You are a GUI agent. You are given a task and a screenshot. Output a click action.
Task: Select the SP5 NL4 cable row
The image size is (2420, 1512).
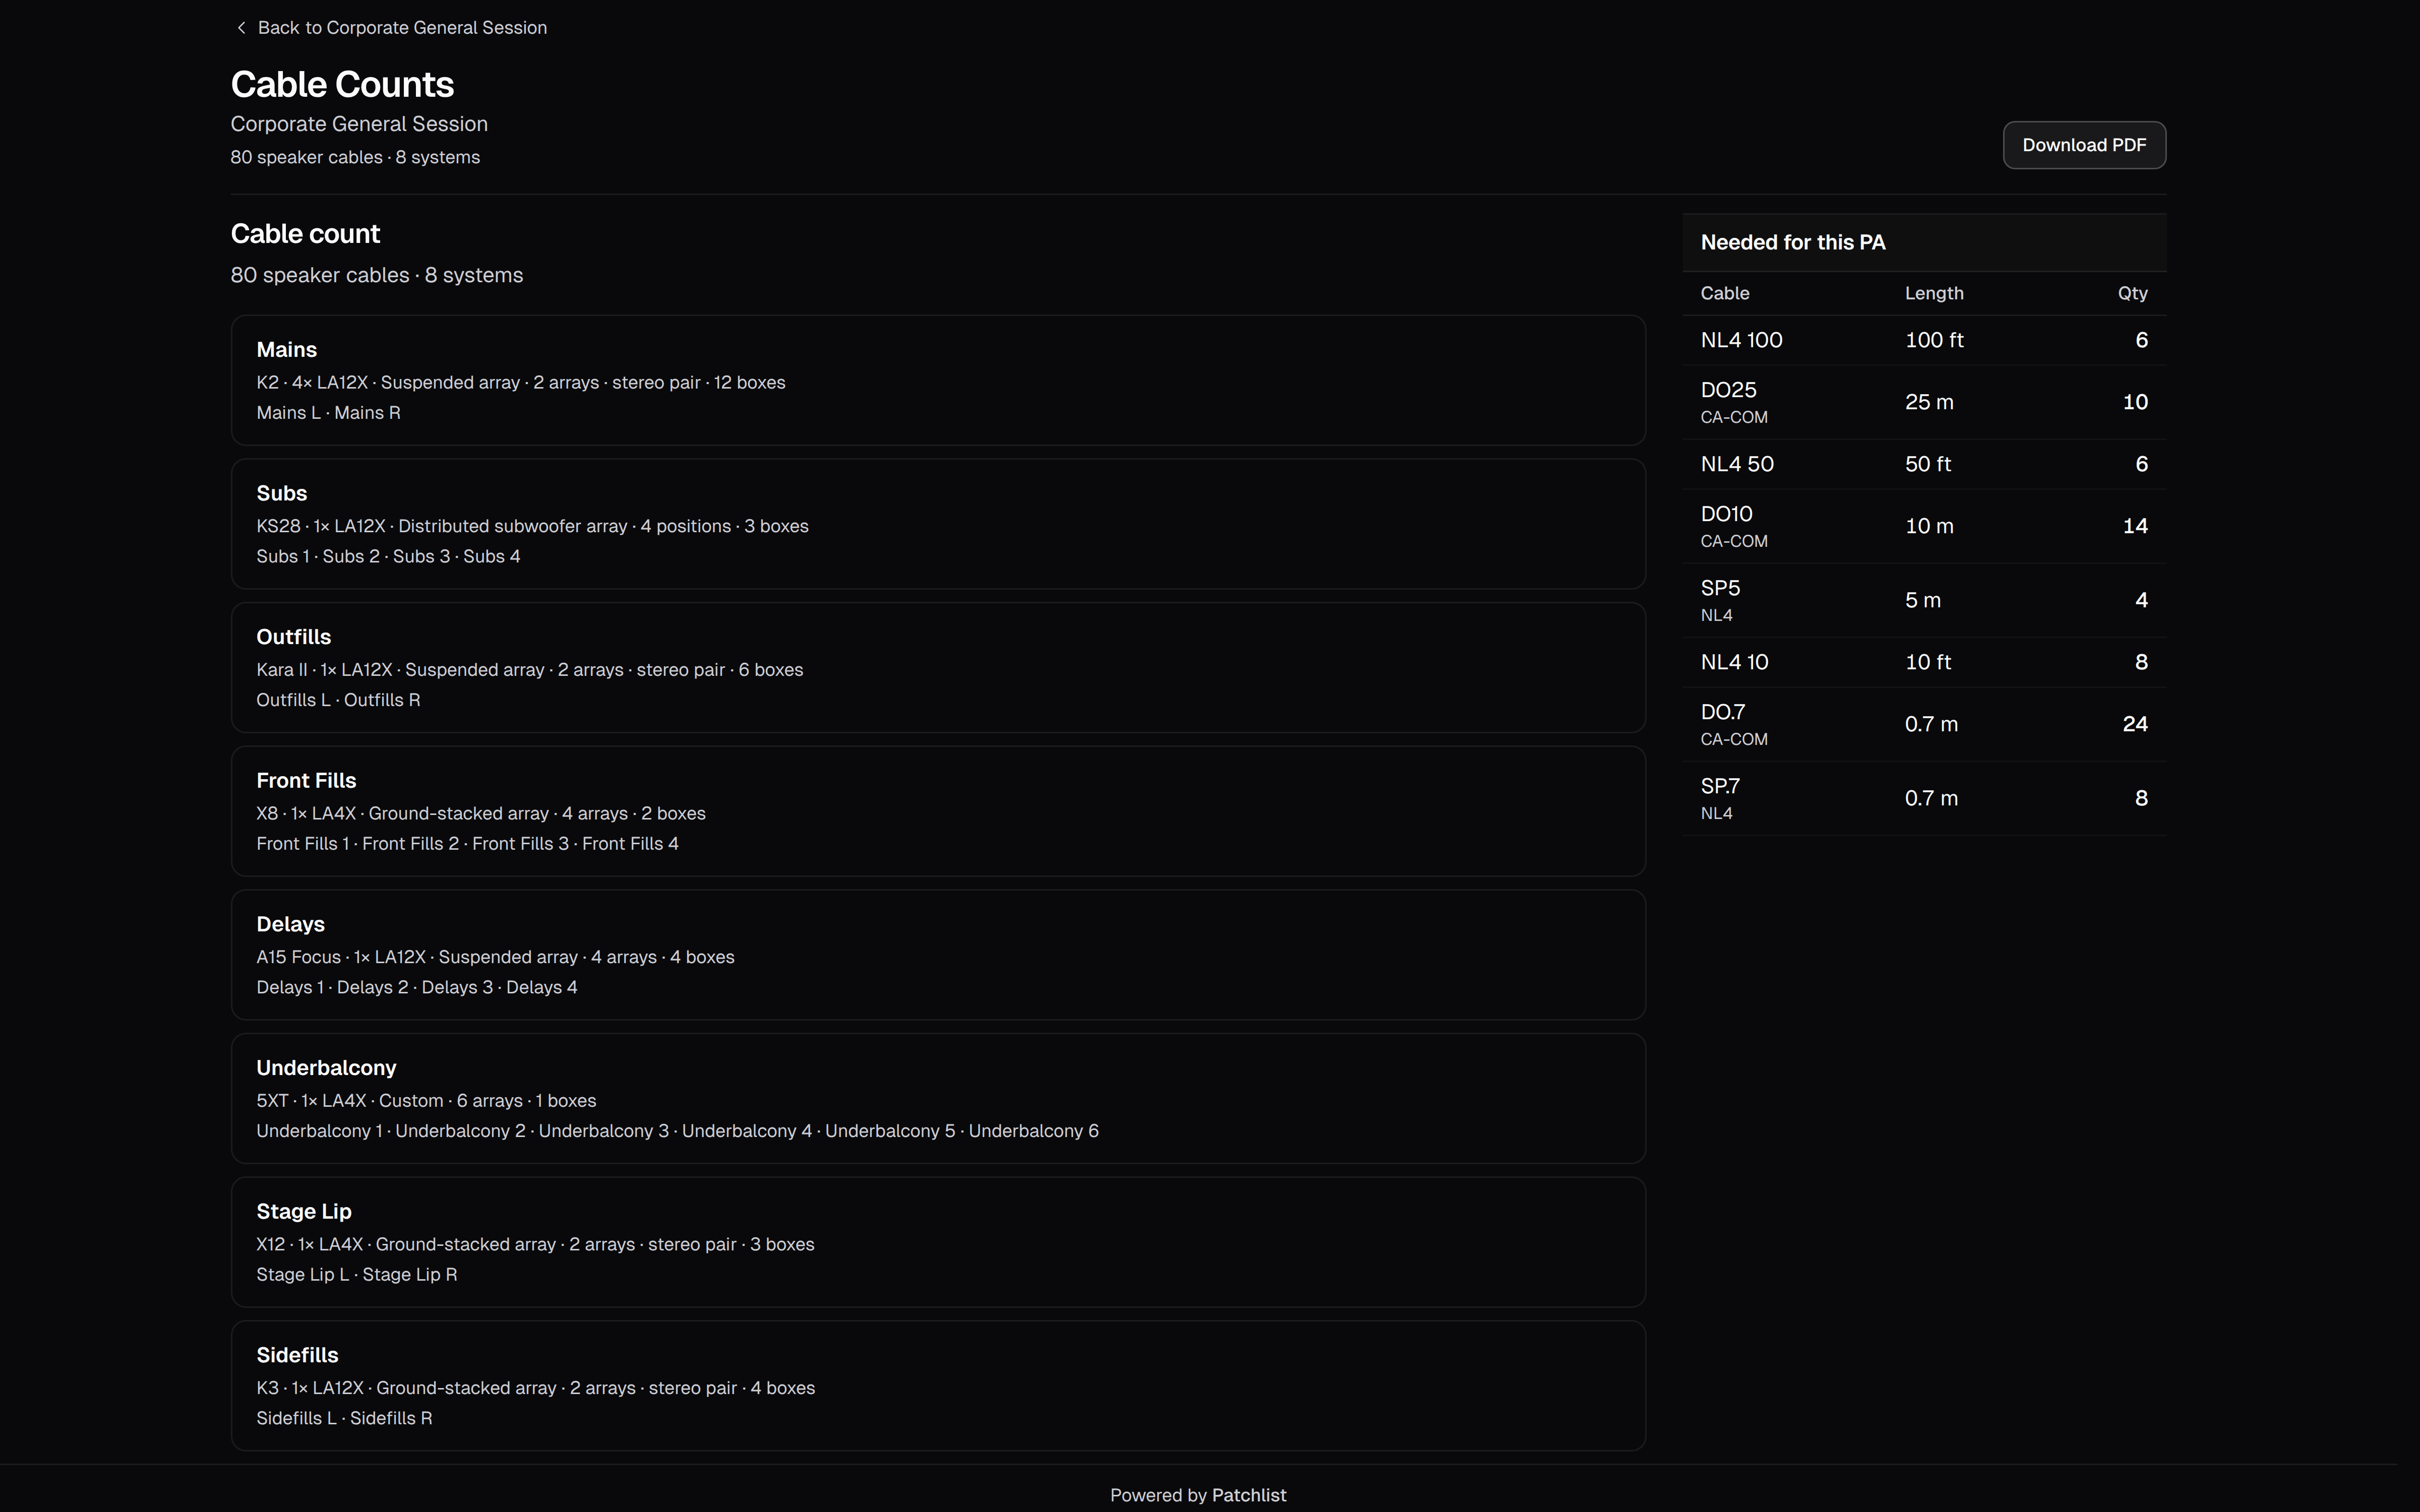point(1924,600)
